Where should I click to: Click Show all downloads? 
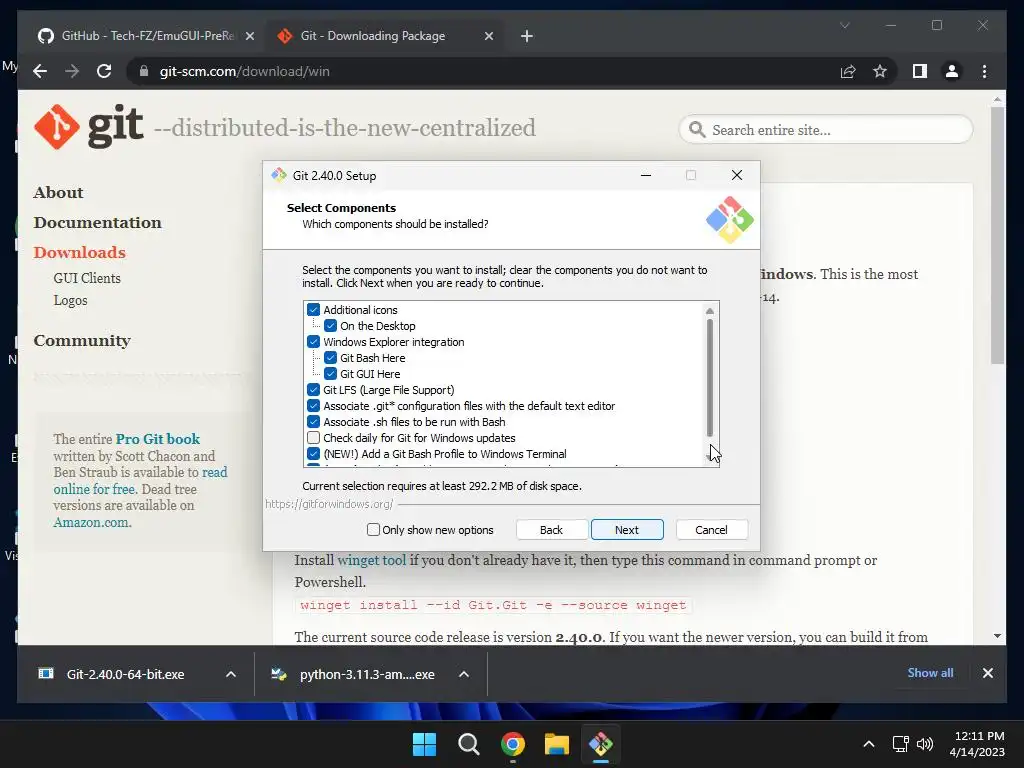pyautogui.click(x=930, y=673)
